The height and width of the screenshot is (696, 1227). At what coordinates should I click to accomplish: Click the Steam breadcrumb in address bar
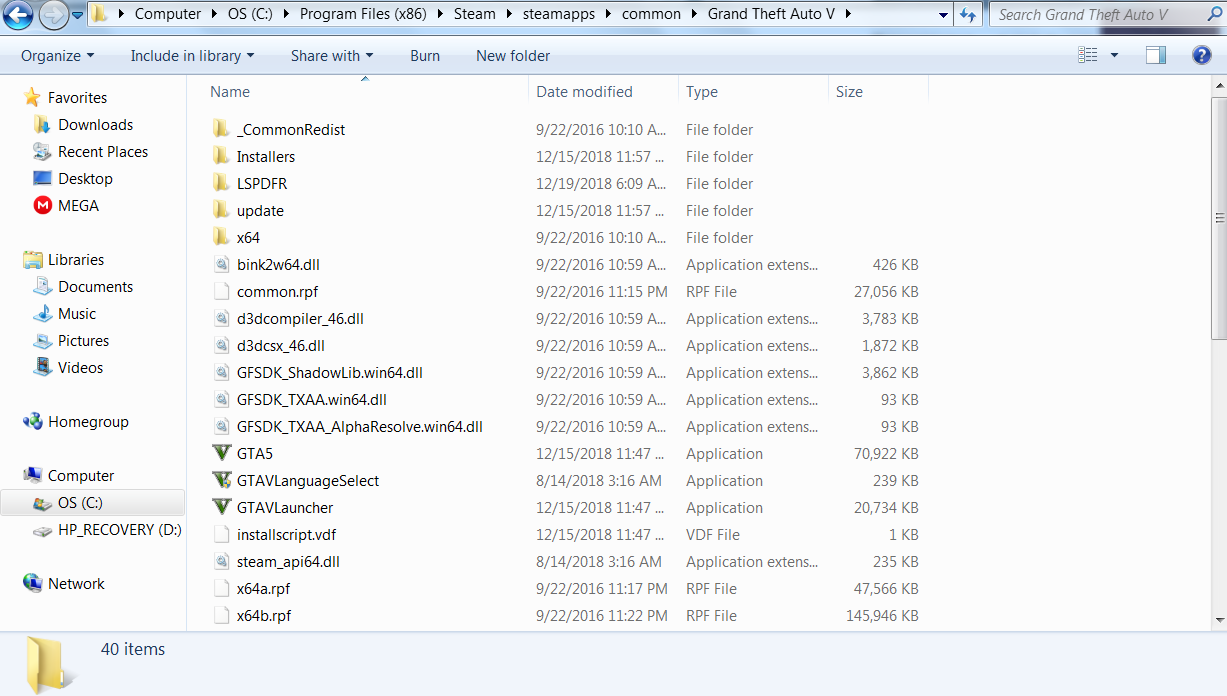[475, 14]
